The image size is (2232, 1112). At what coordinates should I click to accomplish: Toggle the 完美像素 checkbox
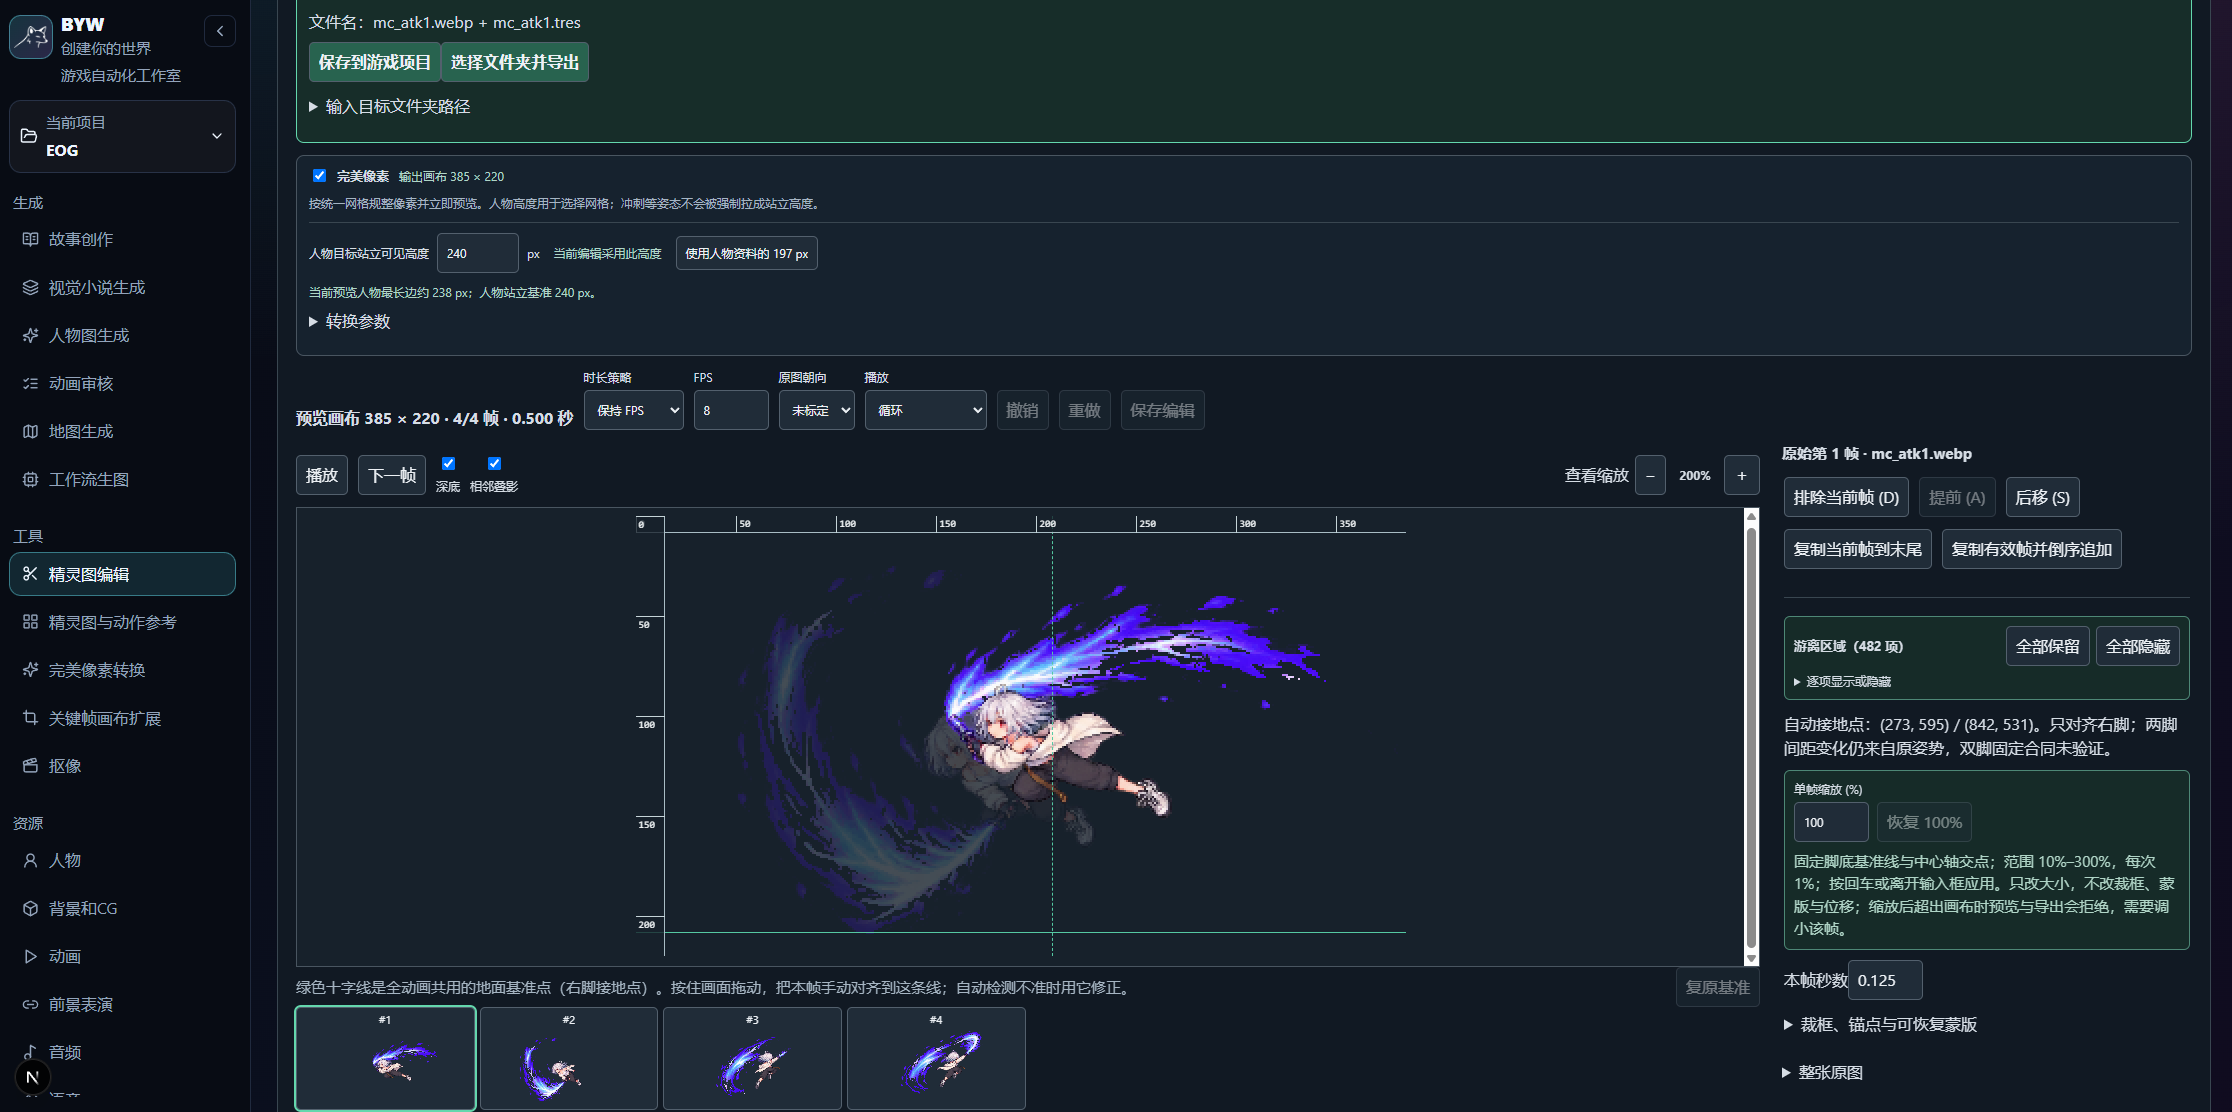pos(319,176)
